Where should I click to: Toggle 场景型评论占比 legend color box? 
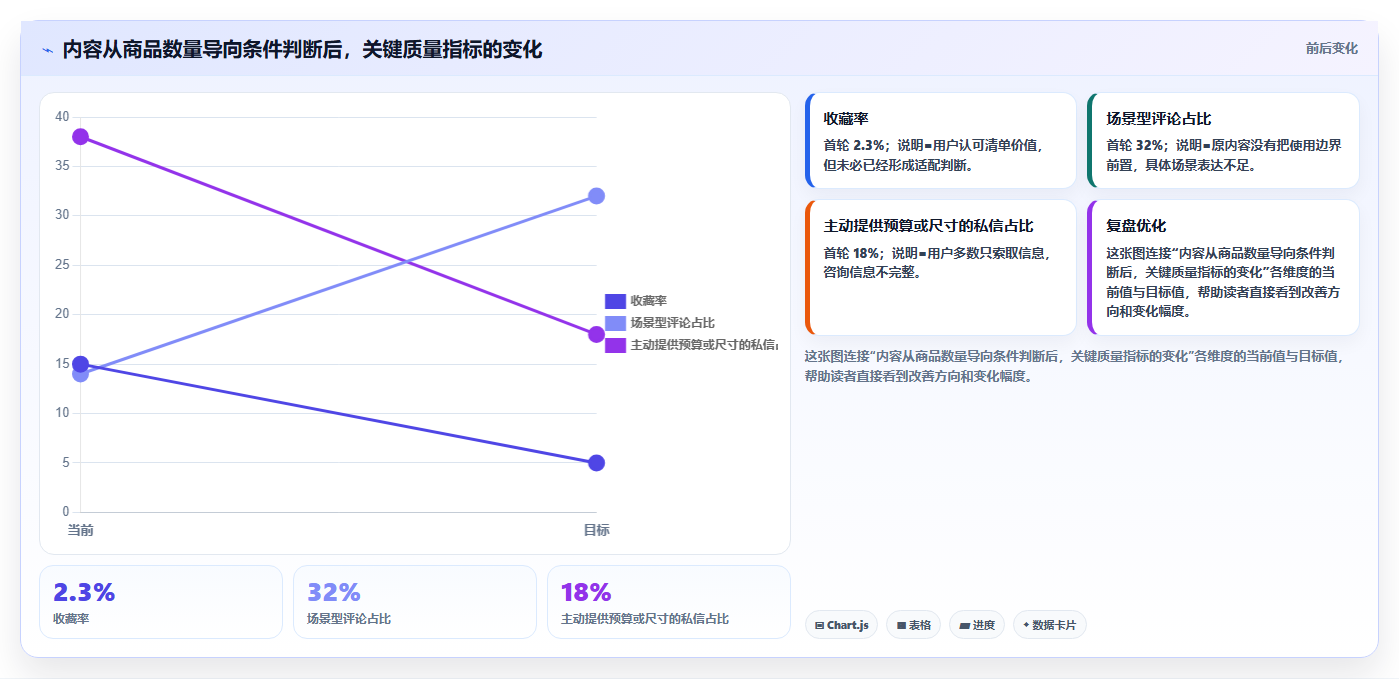click(x=615, y=323)
